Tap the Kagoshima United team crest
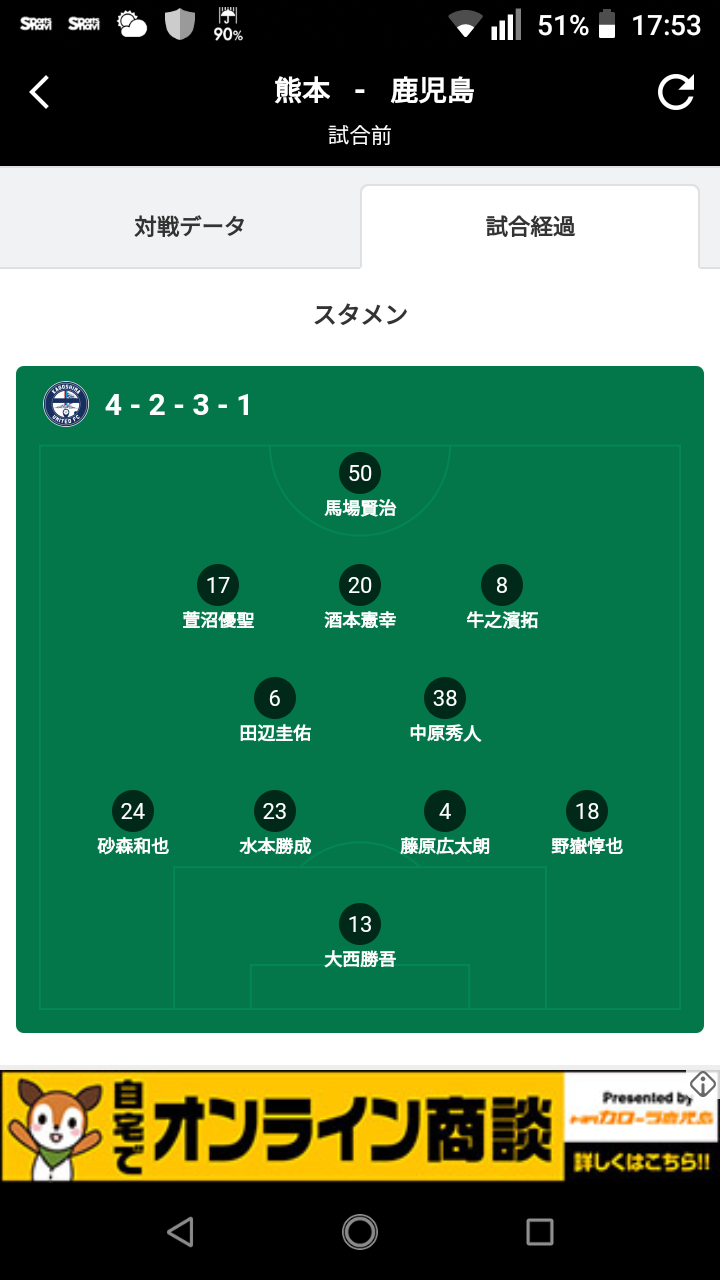 (66, 405)
